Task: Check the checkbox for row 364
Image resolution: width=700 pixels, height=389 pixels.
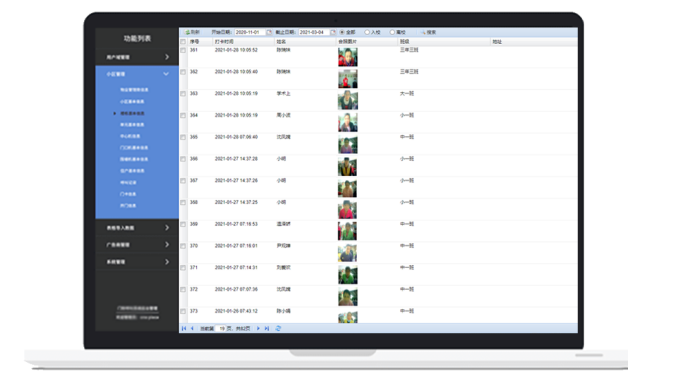Action: (x=183, y=116)
